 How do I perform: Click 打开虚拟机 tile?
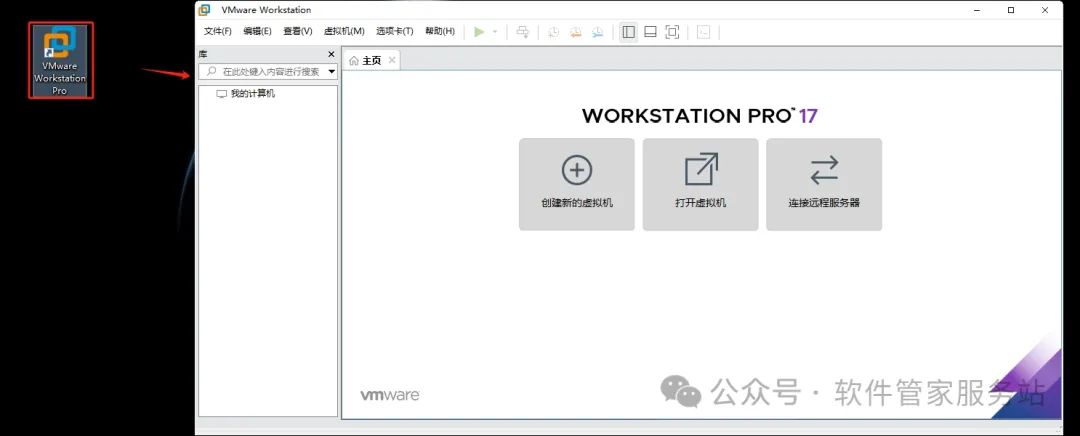[x=700, y=184]
